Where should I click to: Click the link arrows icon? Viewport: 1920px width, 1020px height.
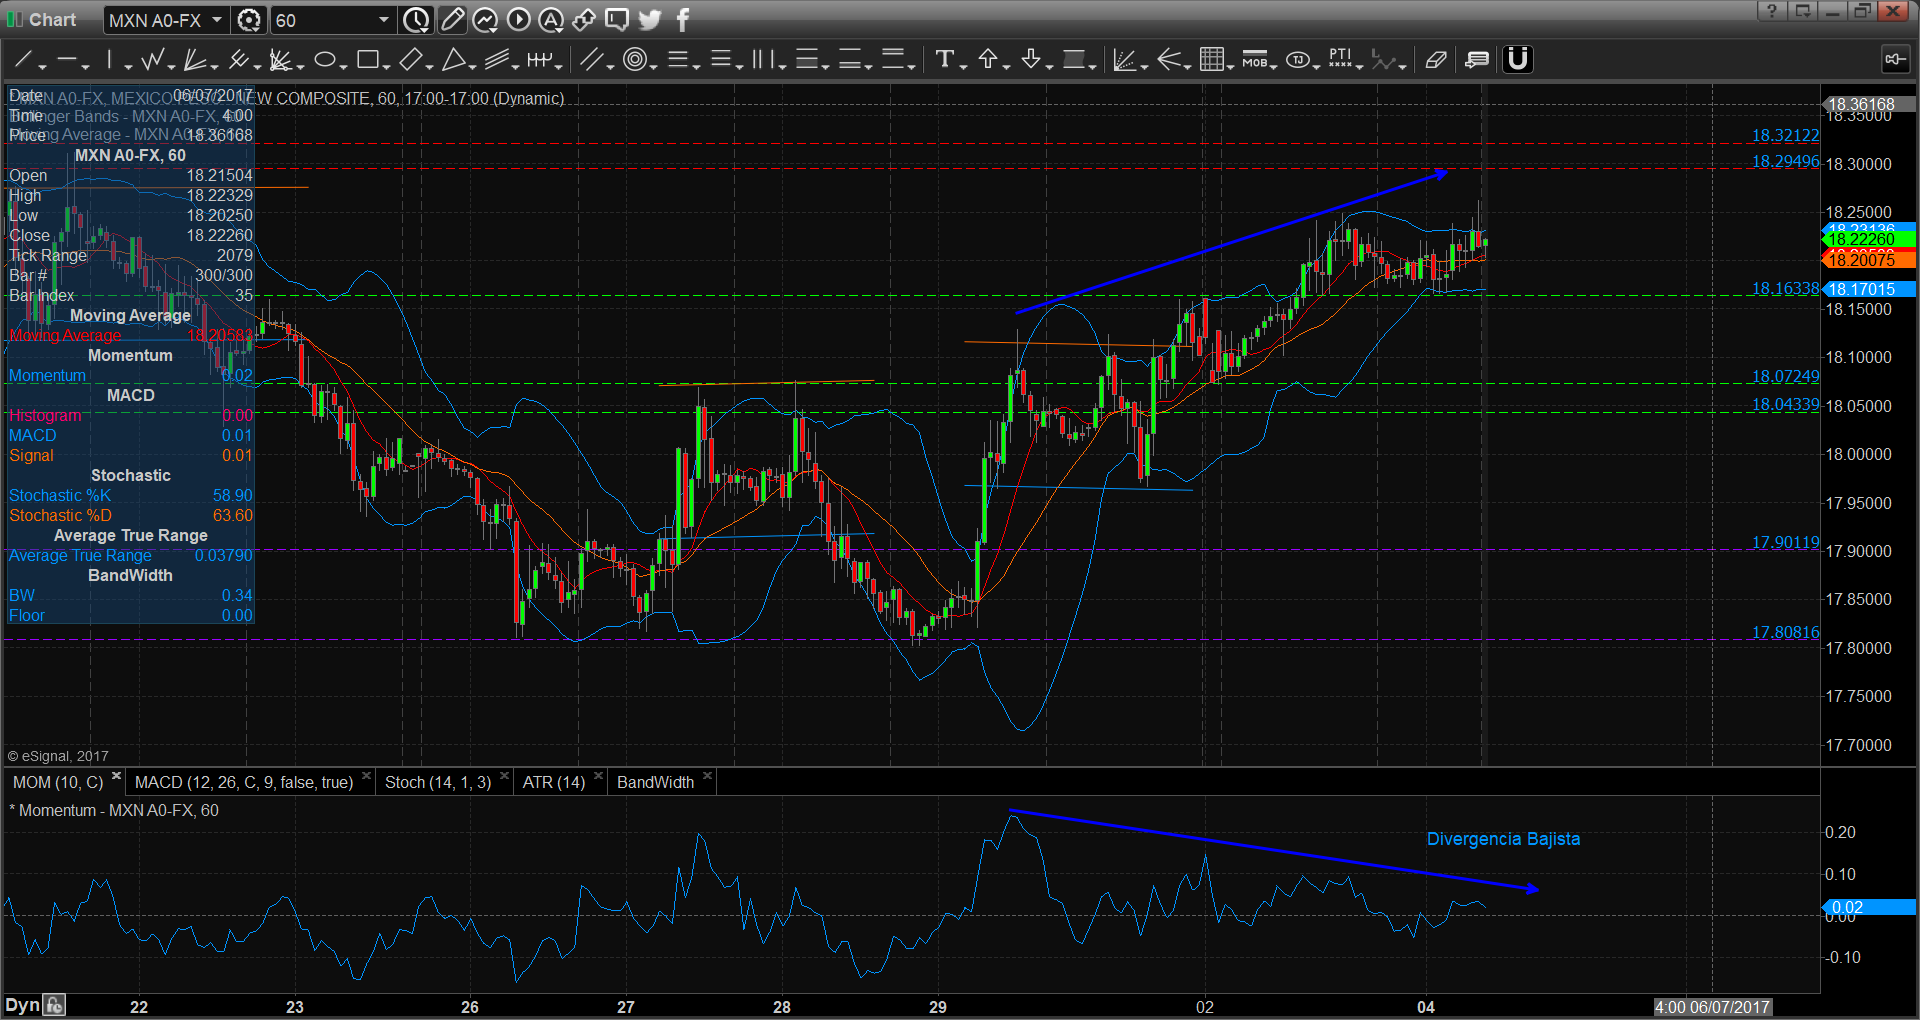tap(584, 19)
